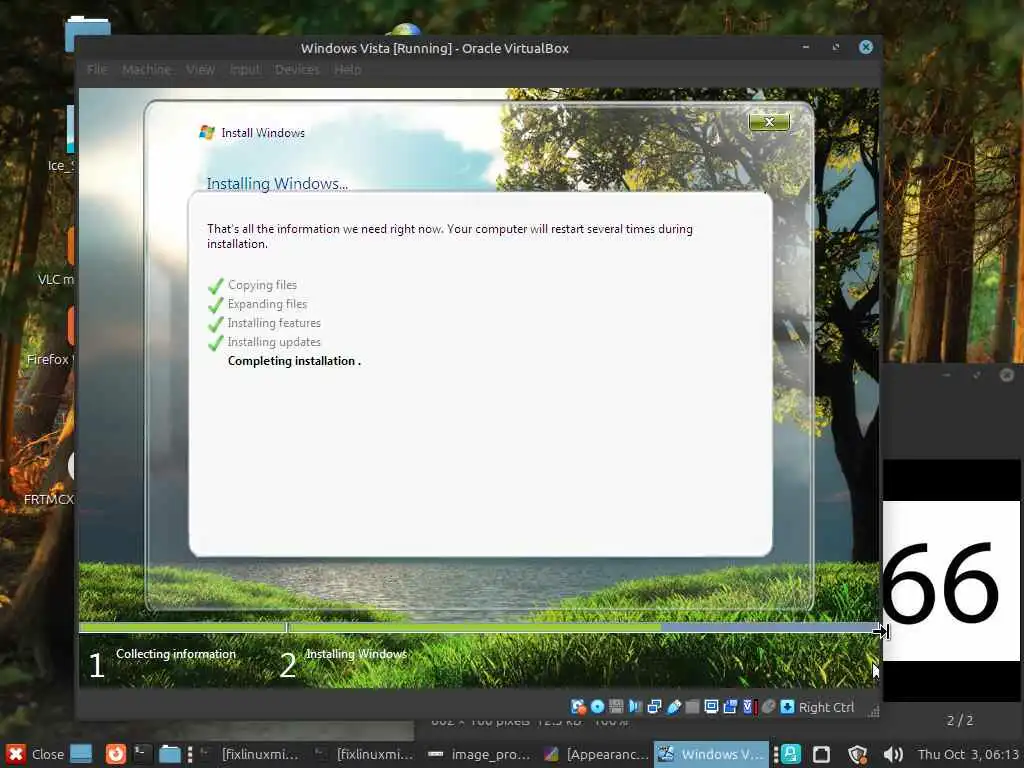Click the optical disc drive status icon
This screenshot has height=768, width=1024.
click(x=597, y=707)
